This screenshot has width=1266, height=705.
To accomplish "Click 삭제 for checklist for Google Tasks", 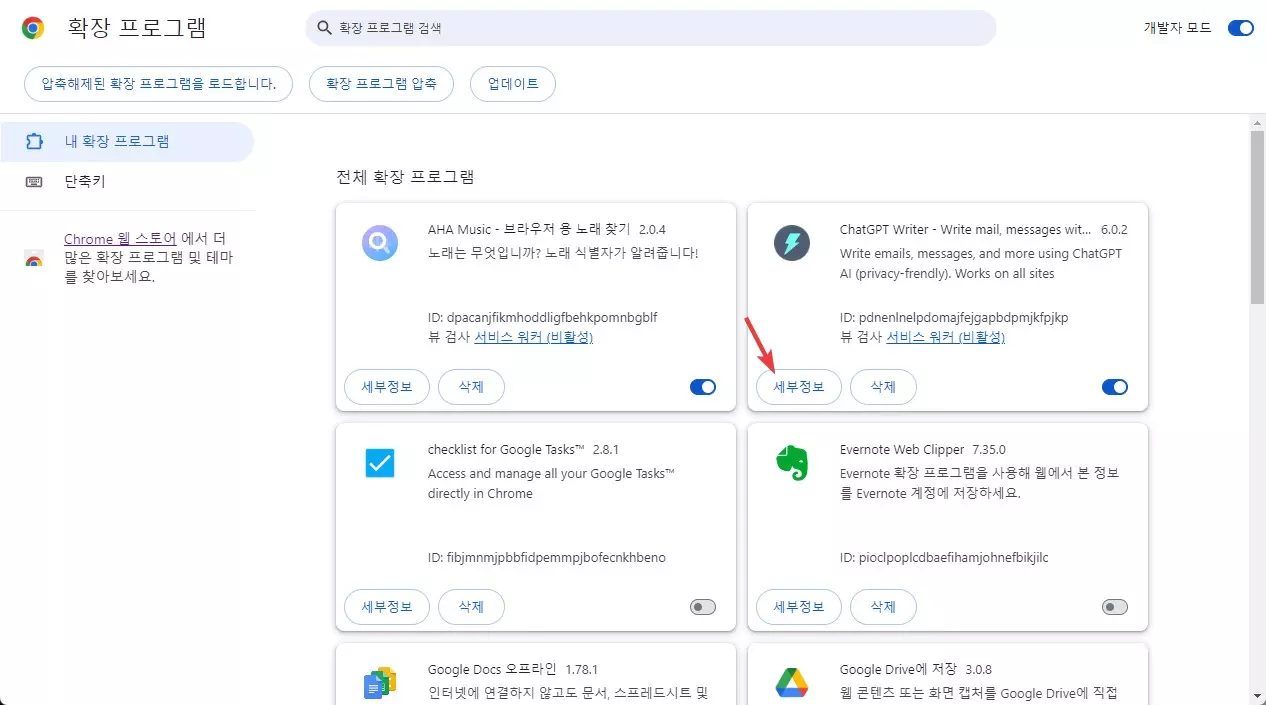I will (x=471, y=607).
